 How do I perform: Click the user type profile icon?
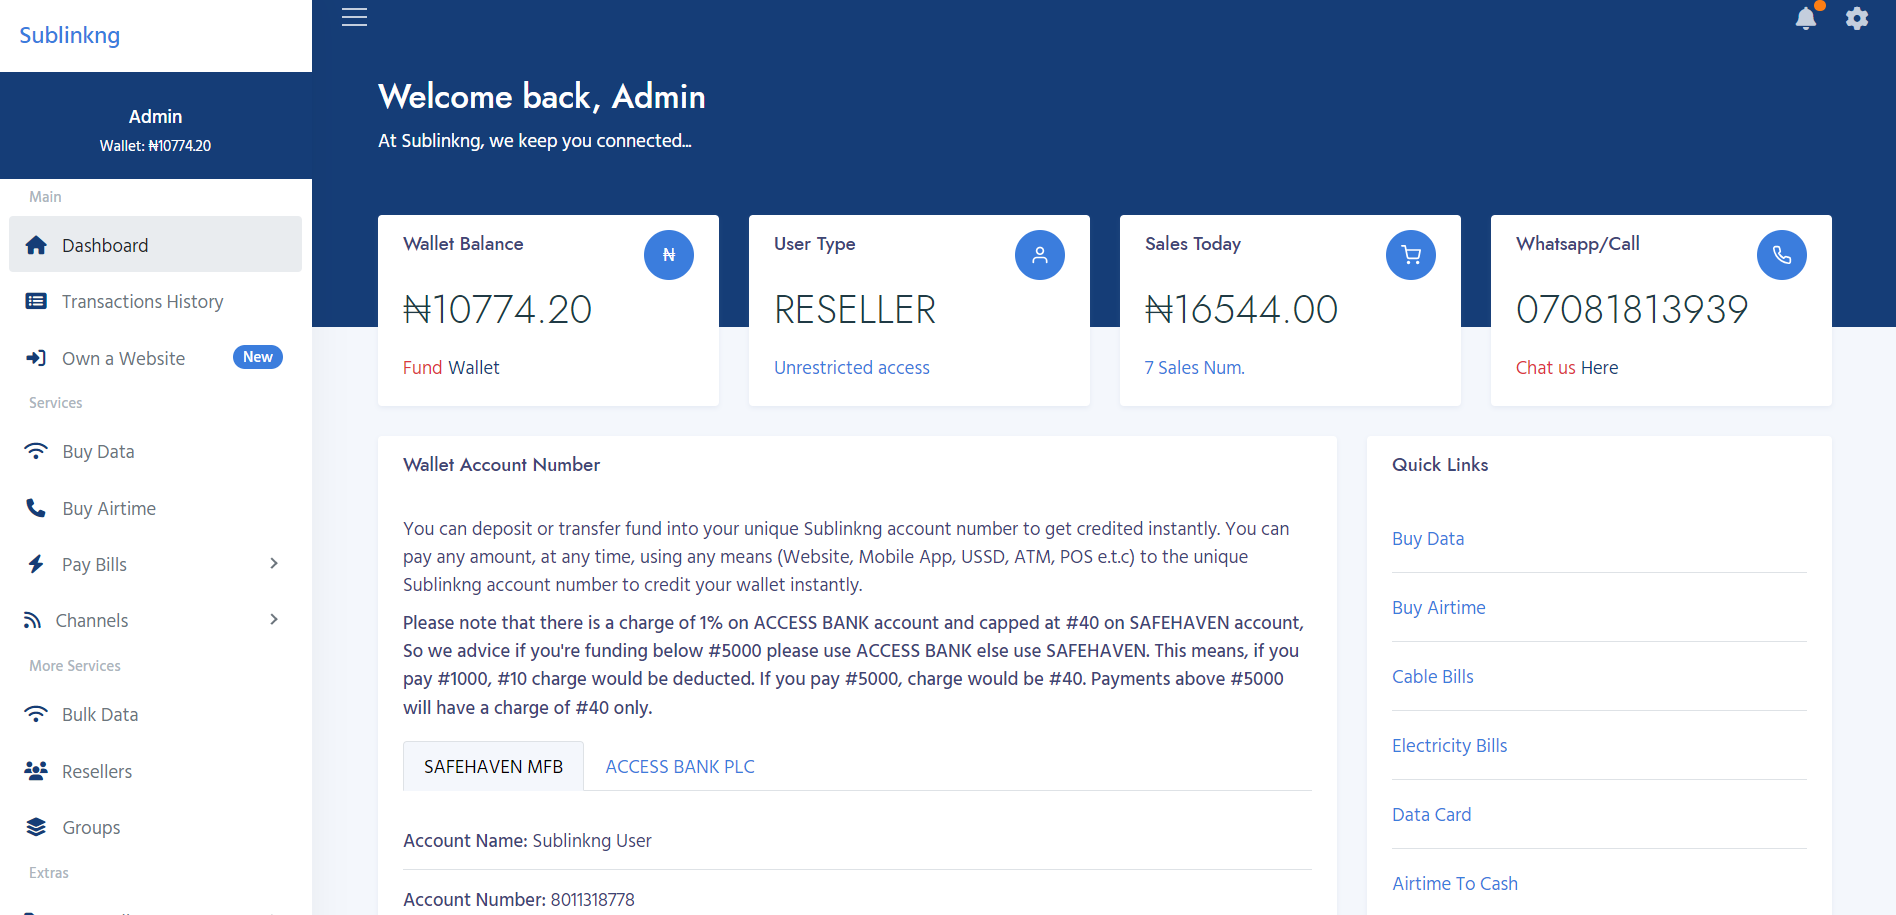pyautogui.click(x=1039, y=255)
